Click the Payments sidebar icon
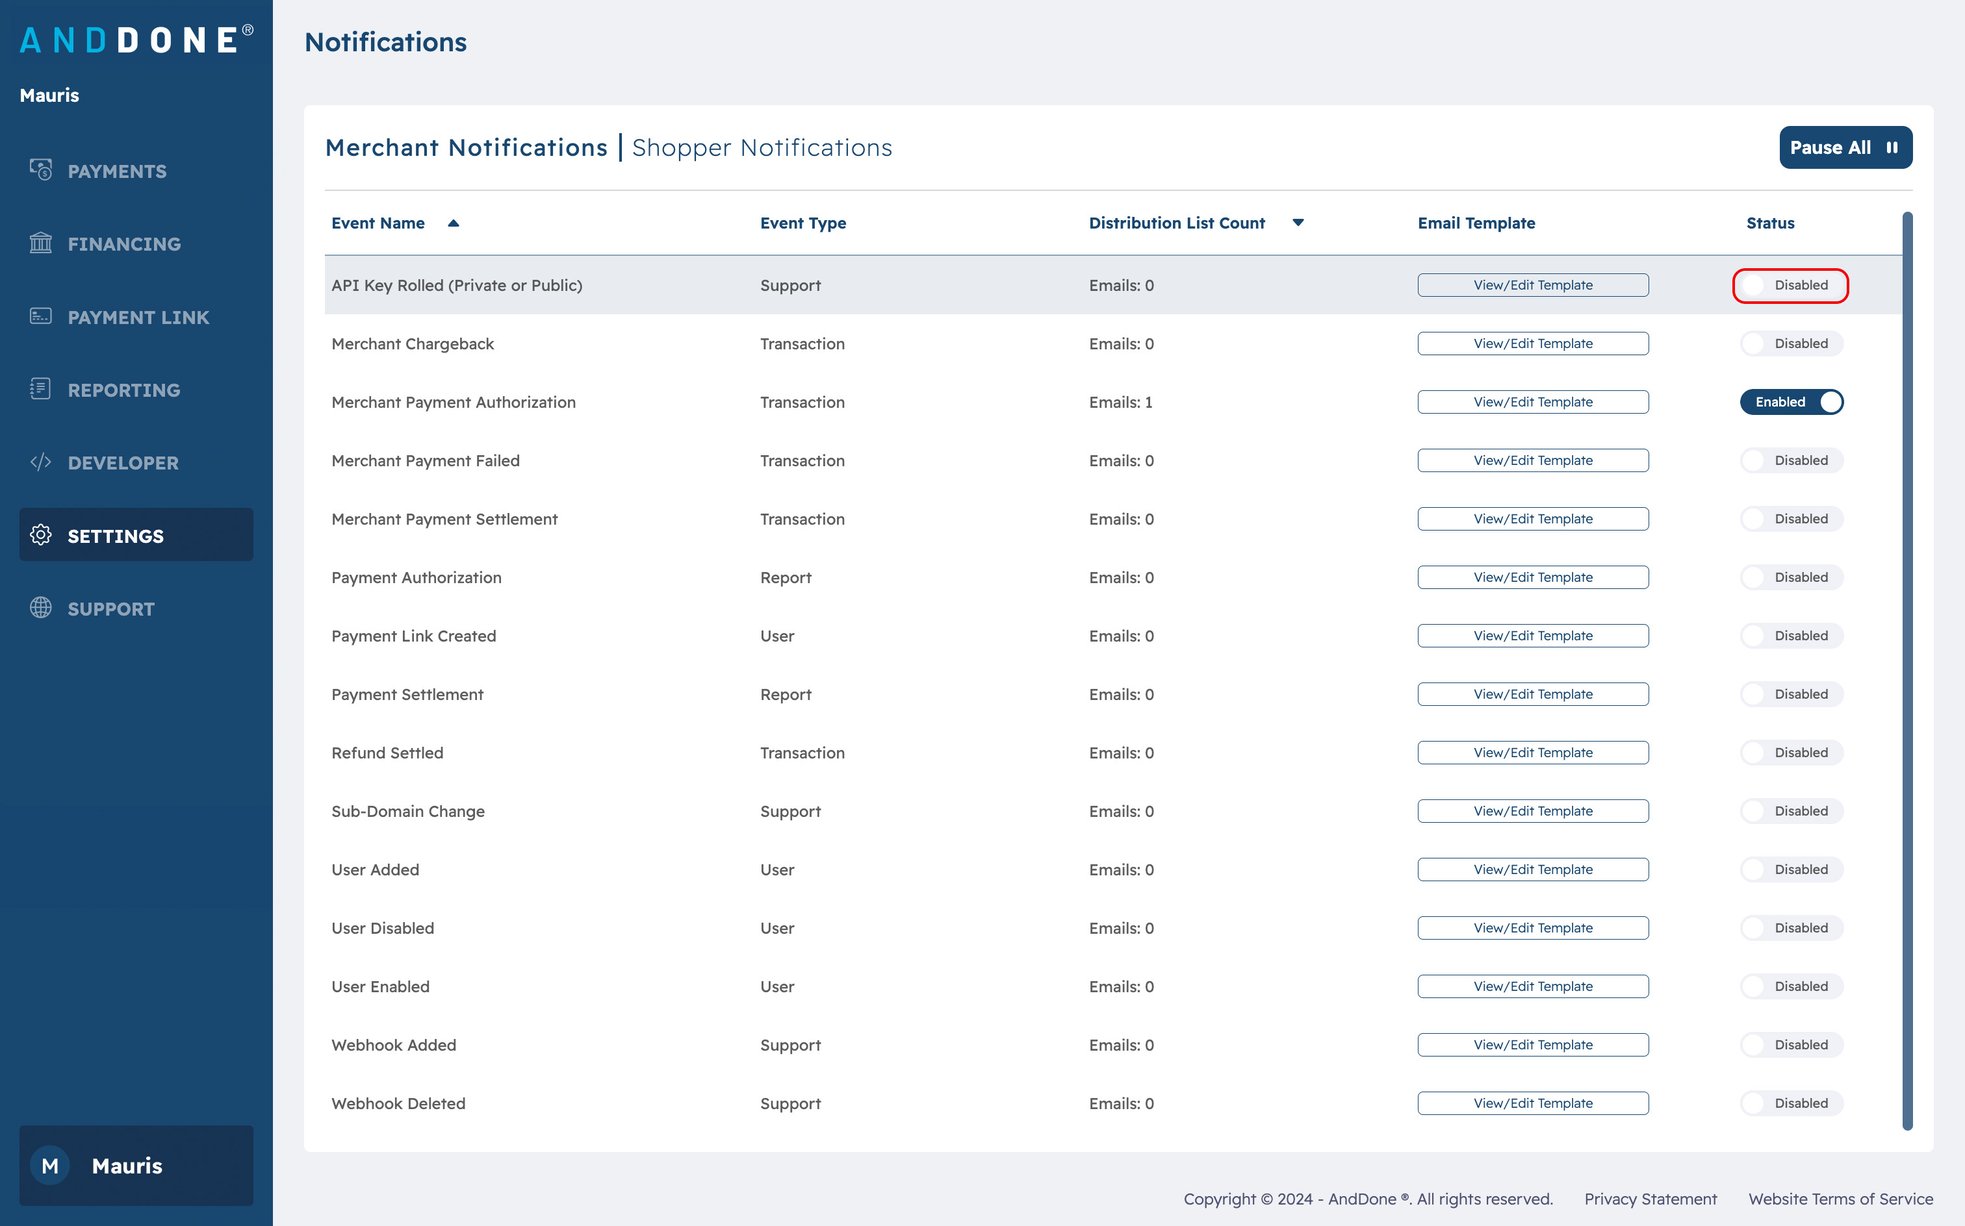Image resolution: width=1965 pixels, height=1226 pixels. [x=41, y=170]
